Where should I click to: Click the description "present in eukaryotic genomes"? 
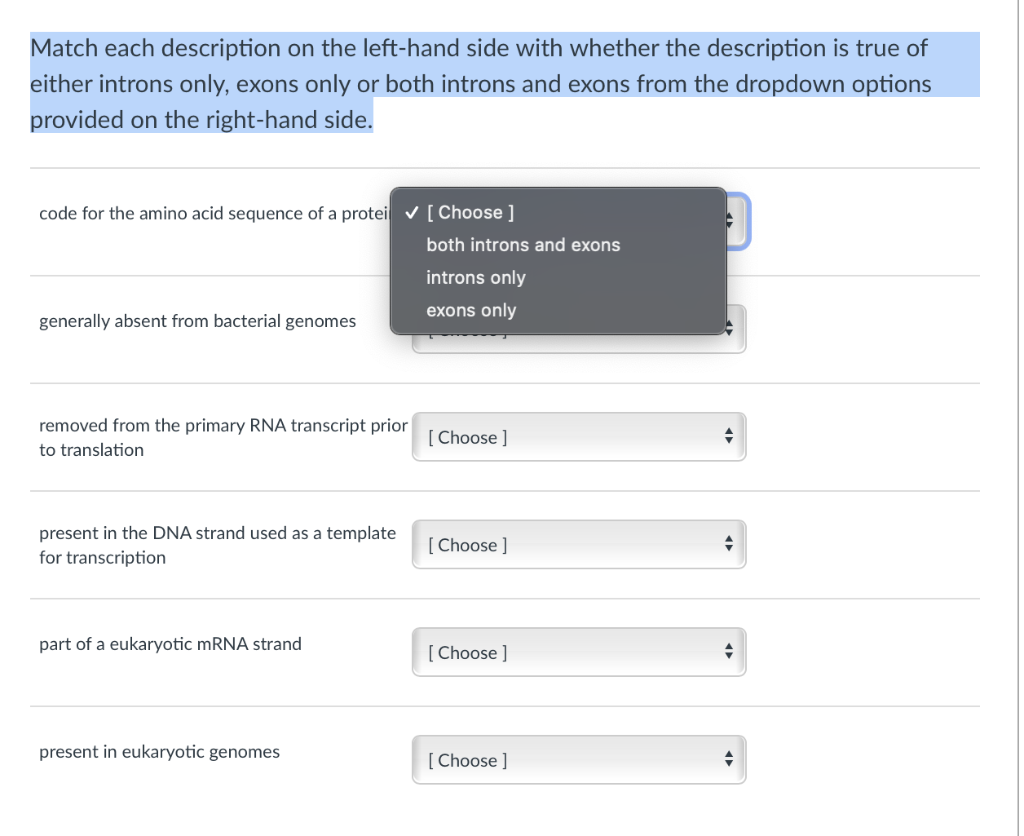(158, 751)
